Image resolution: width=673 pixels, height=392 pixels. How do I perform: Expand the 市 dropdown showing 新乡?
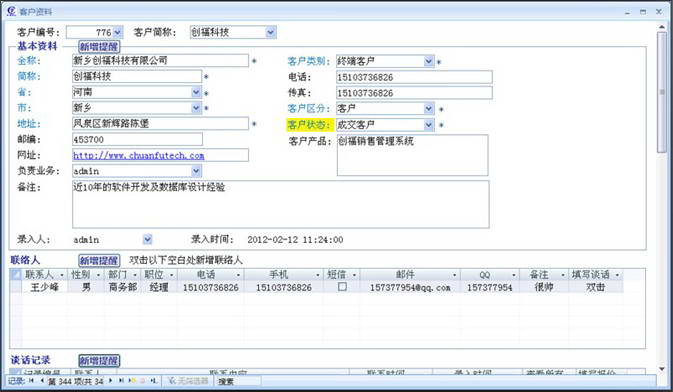[x=196, y=108]
